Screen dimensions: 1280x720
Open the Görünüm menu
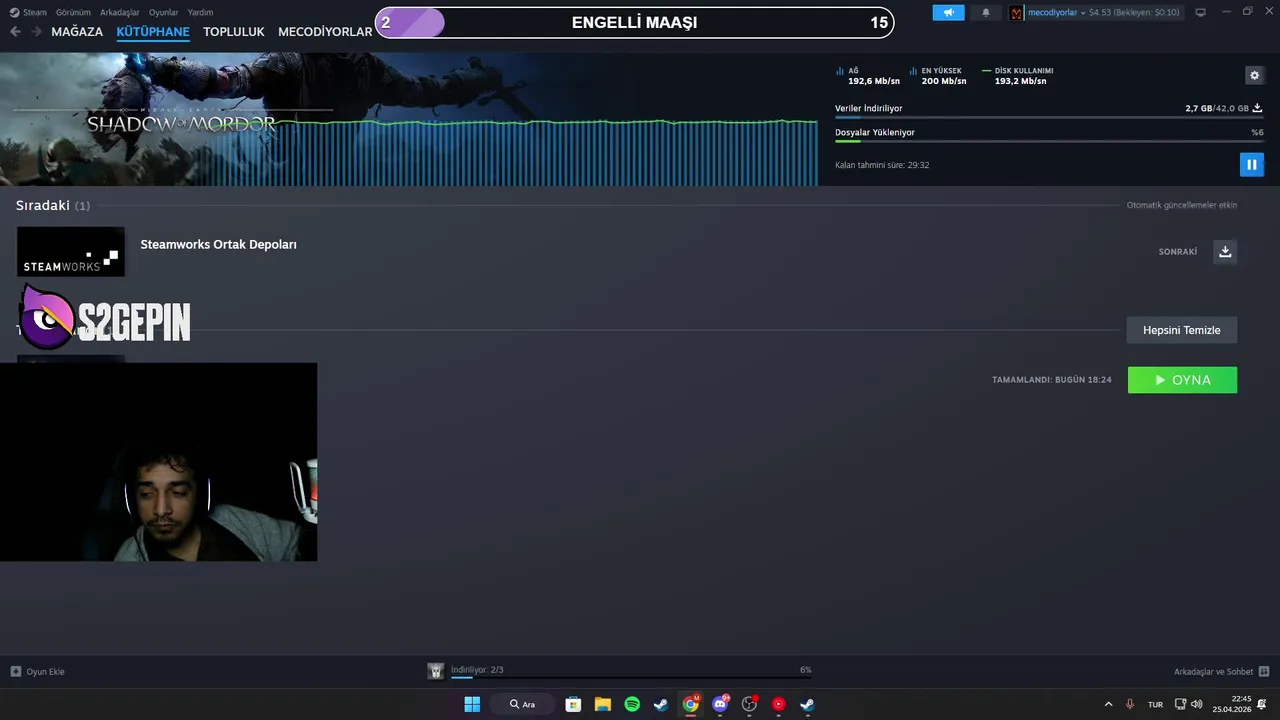73,12
